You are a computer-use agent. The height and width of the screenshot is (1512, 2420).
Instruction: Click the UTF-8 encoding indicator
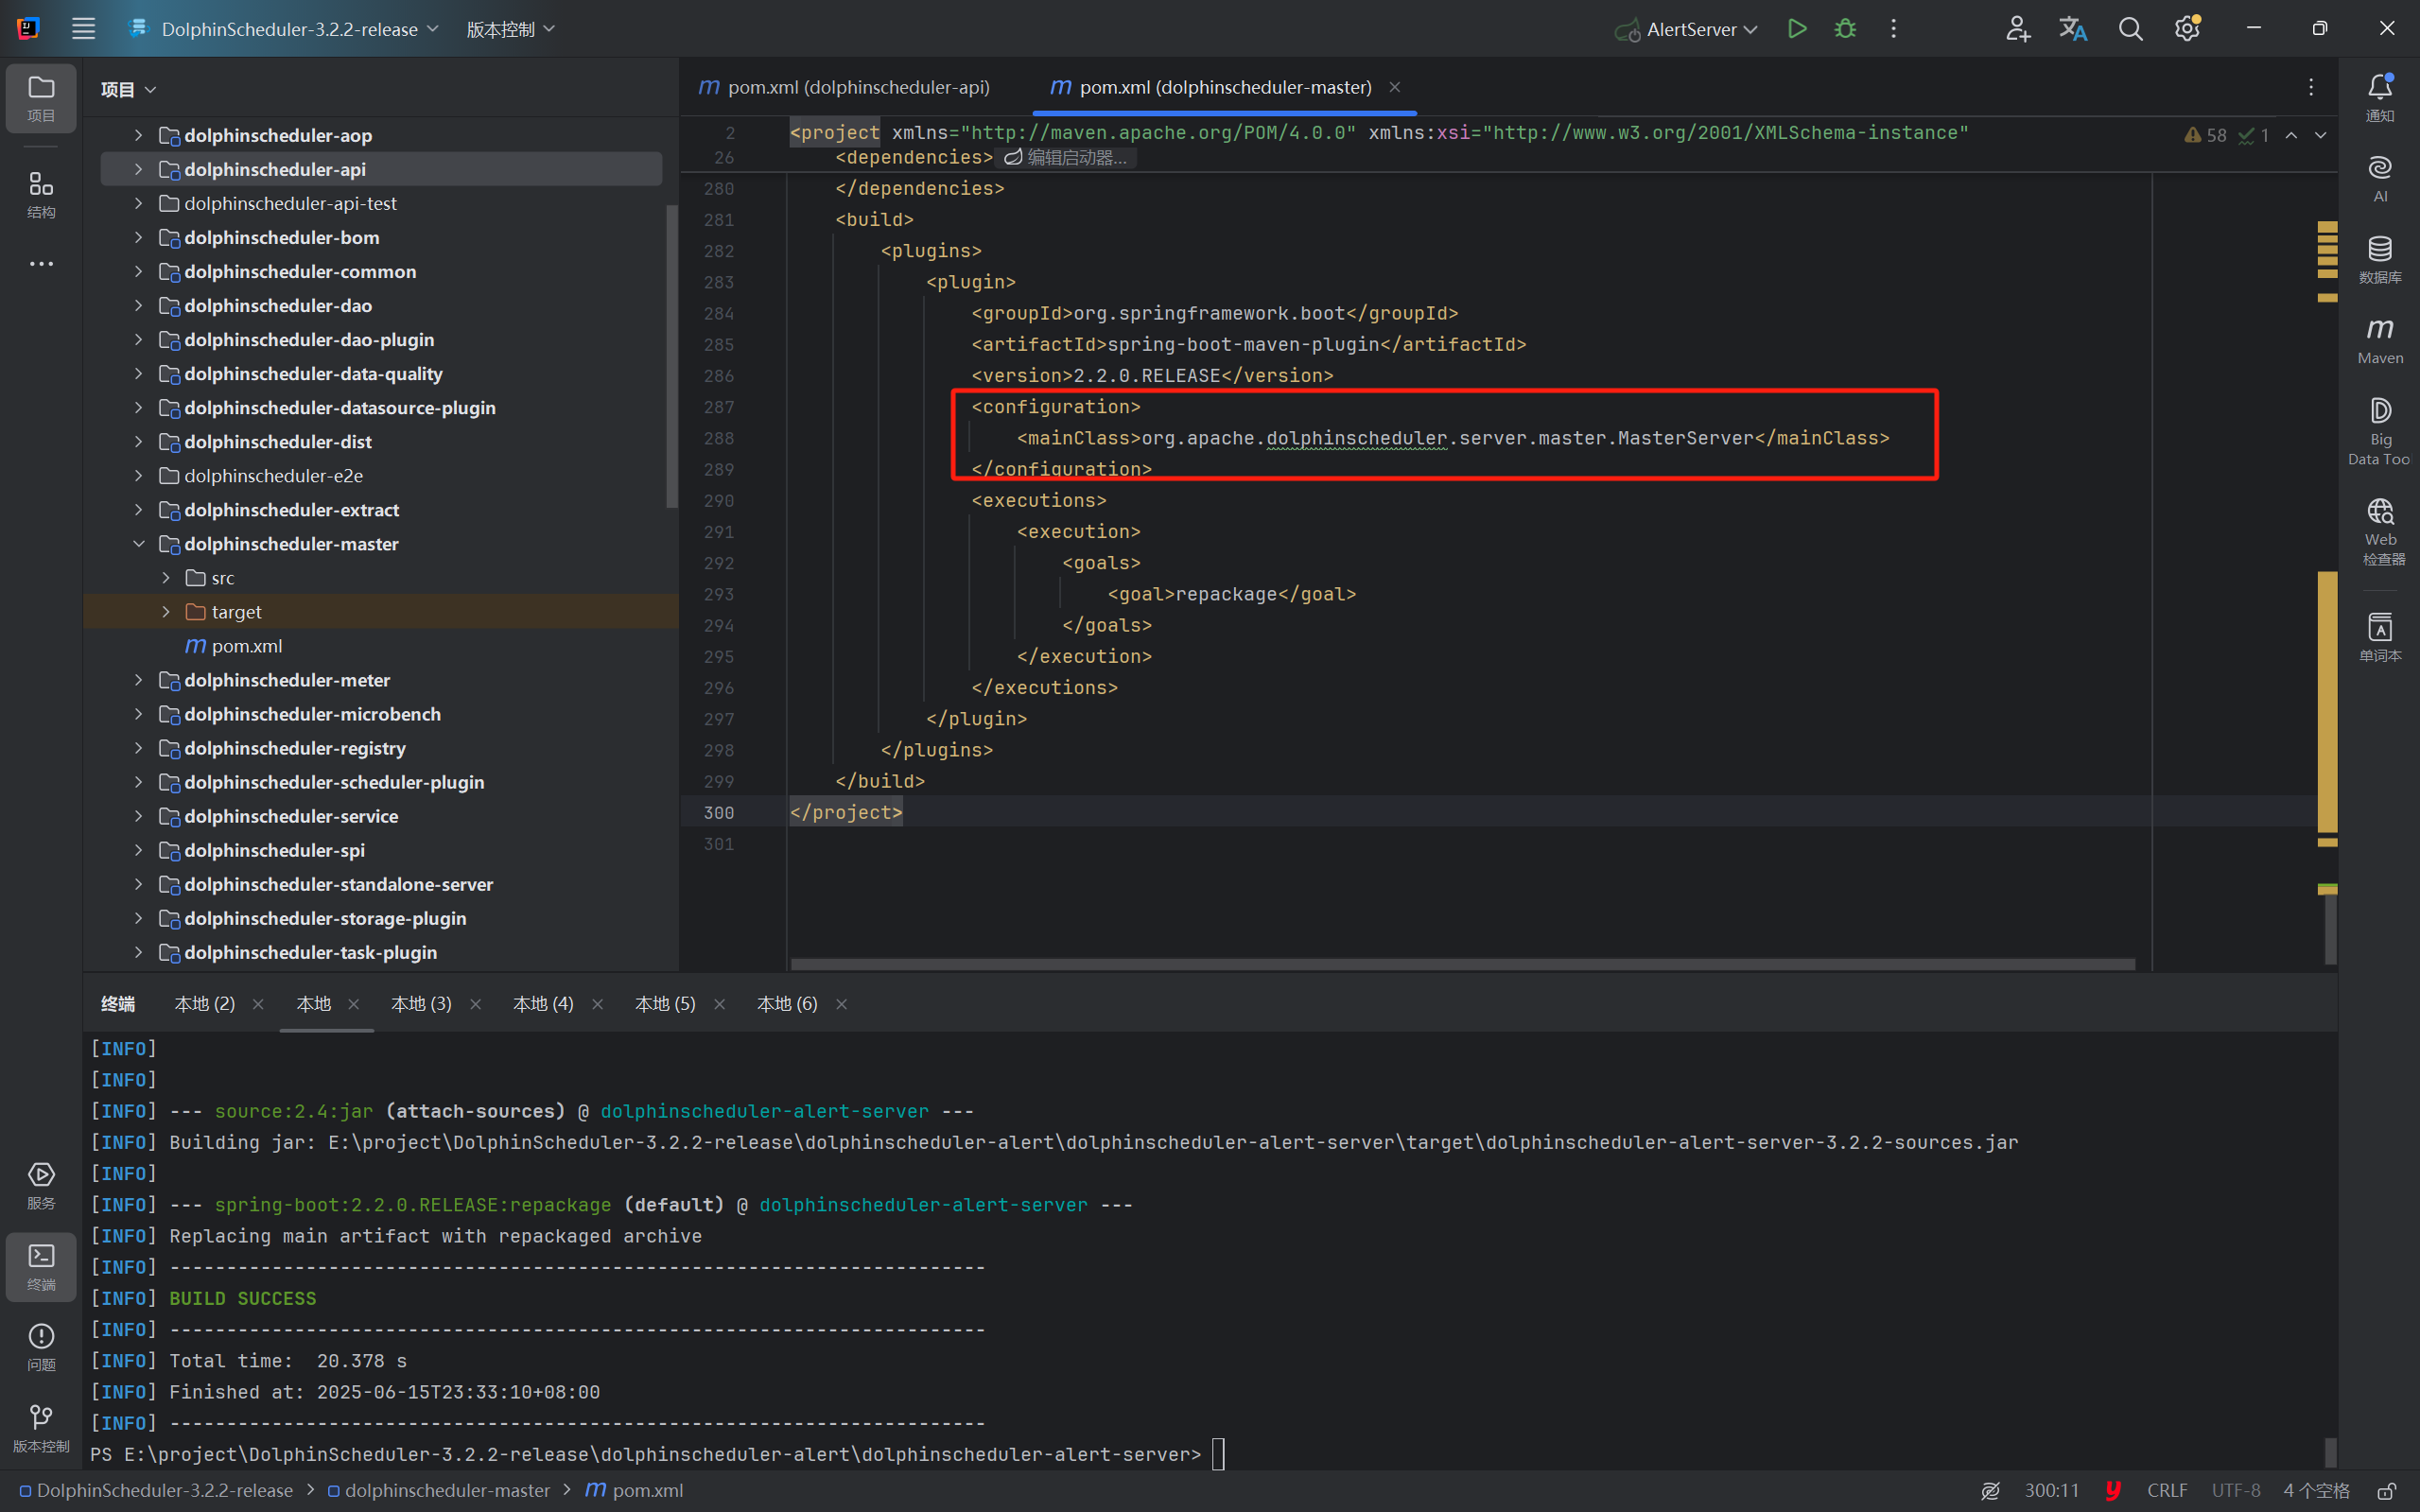(2235, 1490)
